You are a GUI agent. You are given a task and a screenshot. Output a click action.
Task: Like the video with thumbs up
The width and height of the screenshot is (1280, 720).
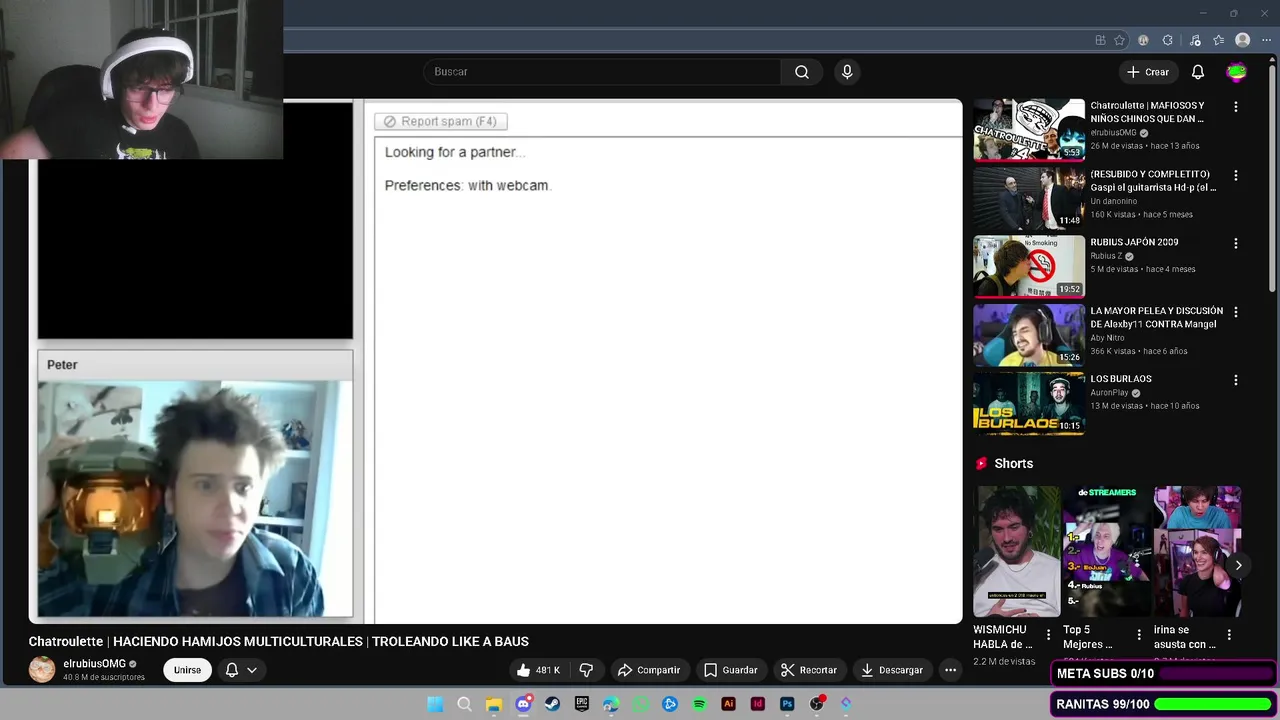click(538, 670)
